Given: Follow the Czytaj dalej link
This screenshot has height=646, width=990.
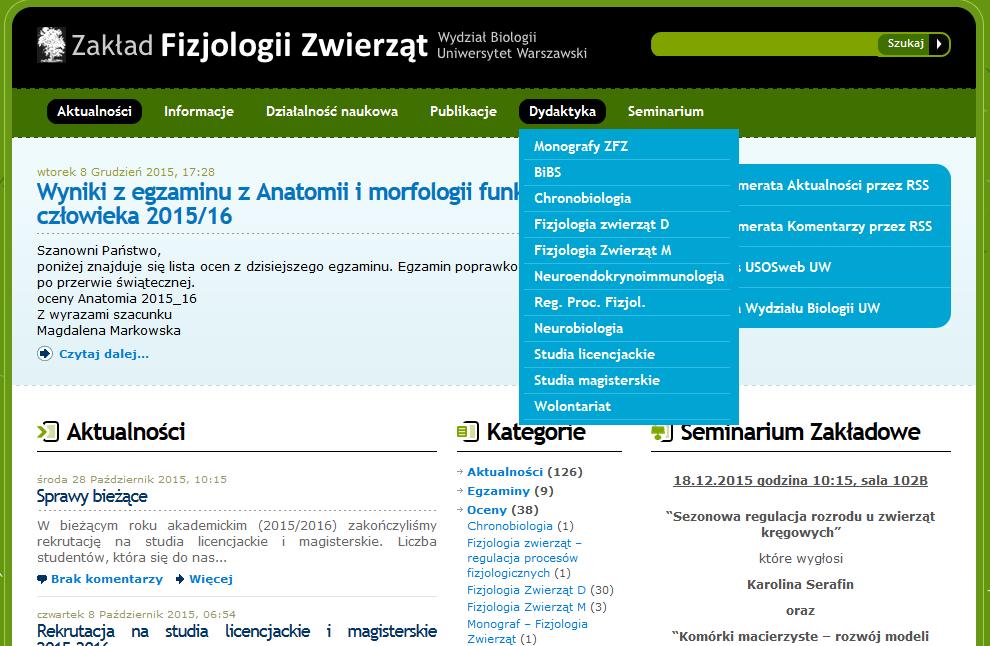Looking at the screenshot, I should 104,354.
